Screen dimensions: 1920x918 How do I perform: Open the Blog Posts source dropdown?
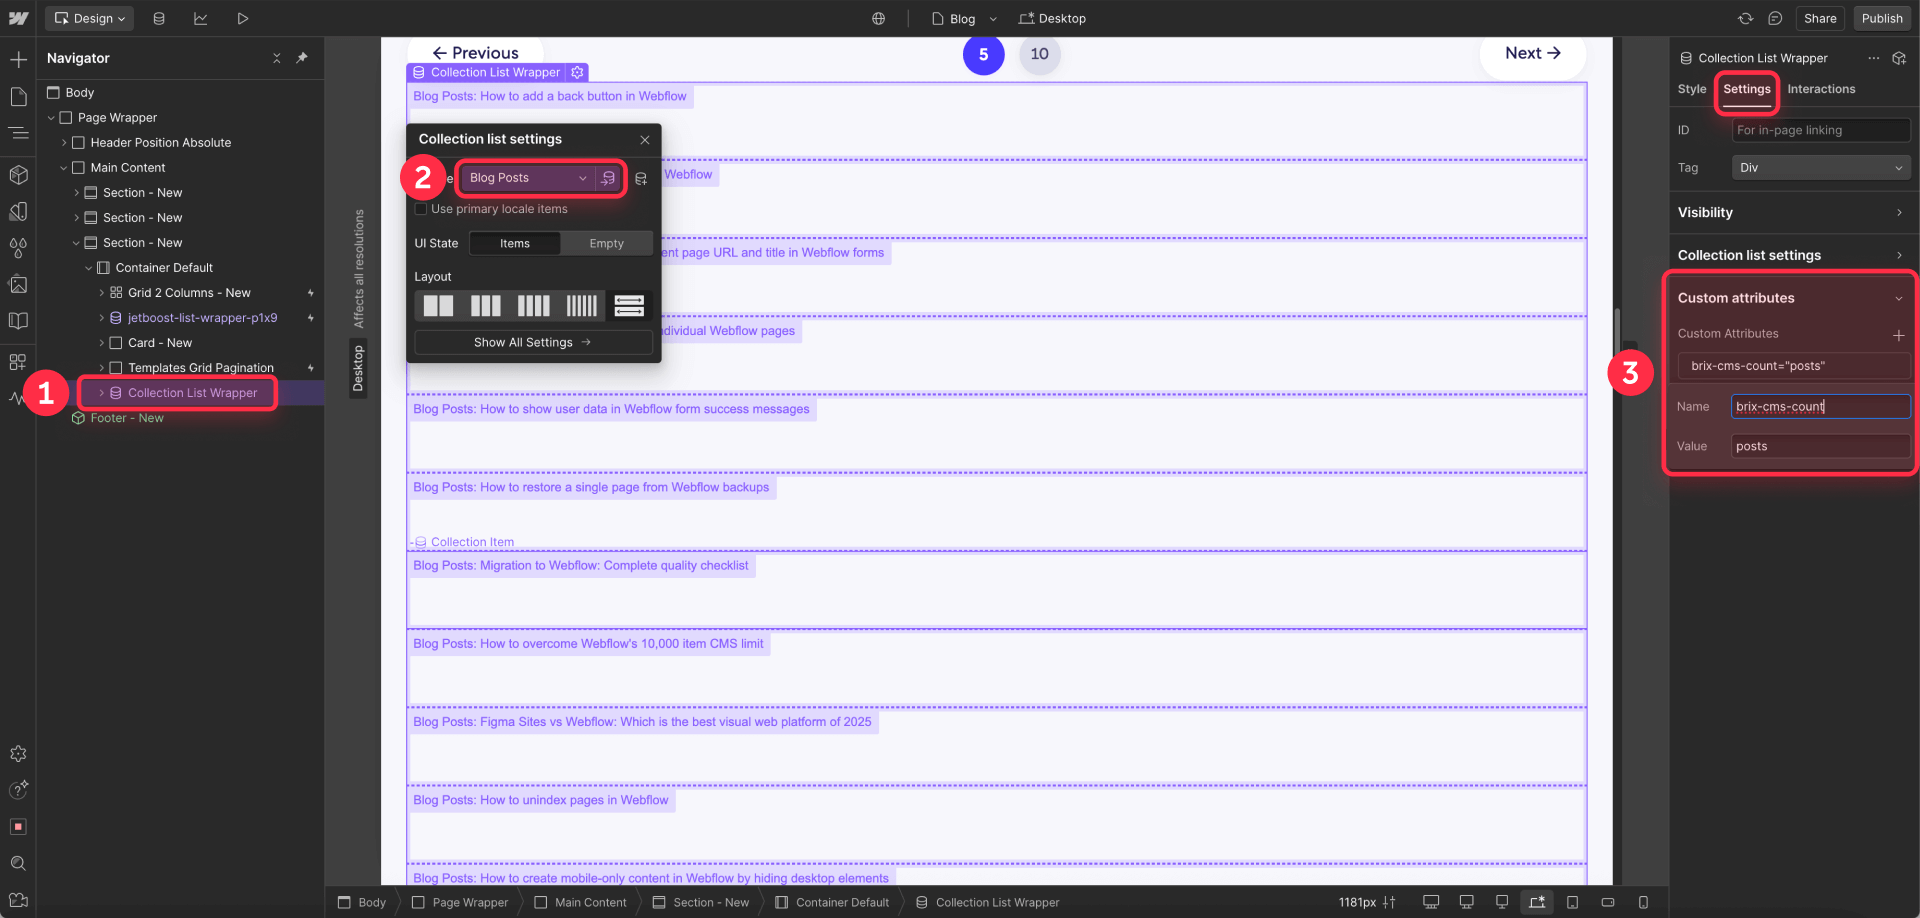[528, 178]
